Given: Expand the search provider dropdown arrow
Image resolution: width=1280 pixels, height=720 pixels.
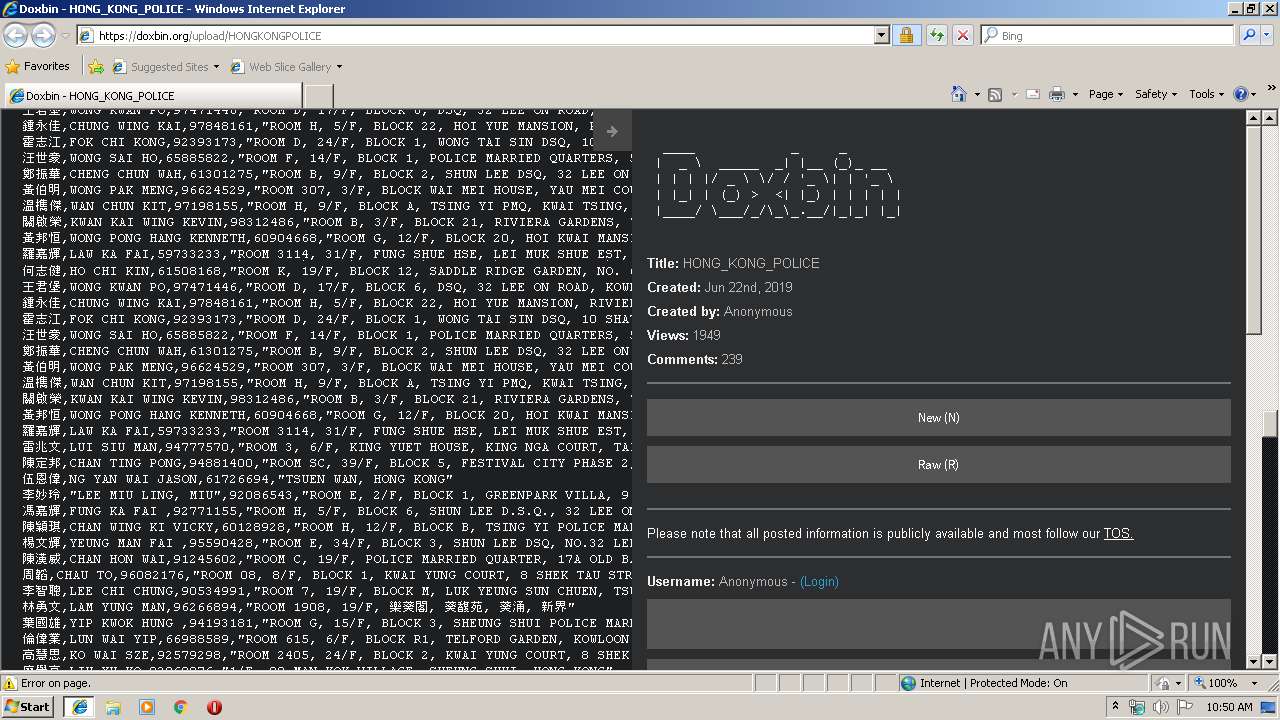Looking at the screenshot, I should click(1265, 35).
